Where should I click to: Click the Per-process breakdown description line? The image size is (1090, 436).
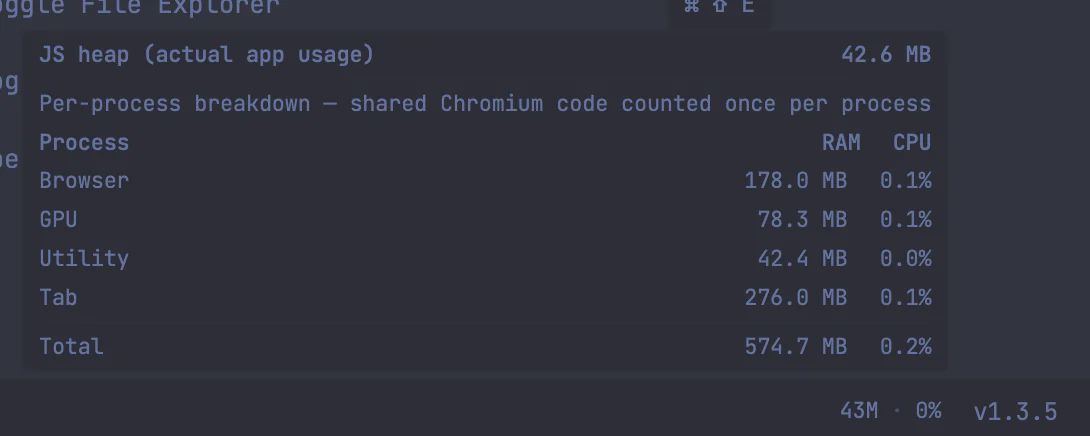coord(485,104)
